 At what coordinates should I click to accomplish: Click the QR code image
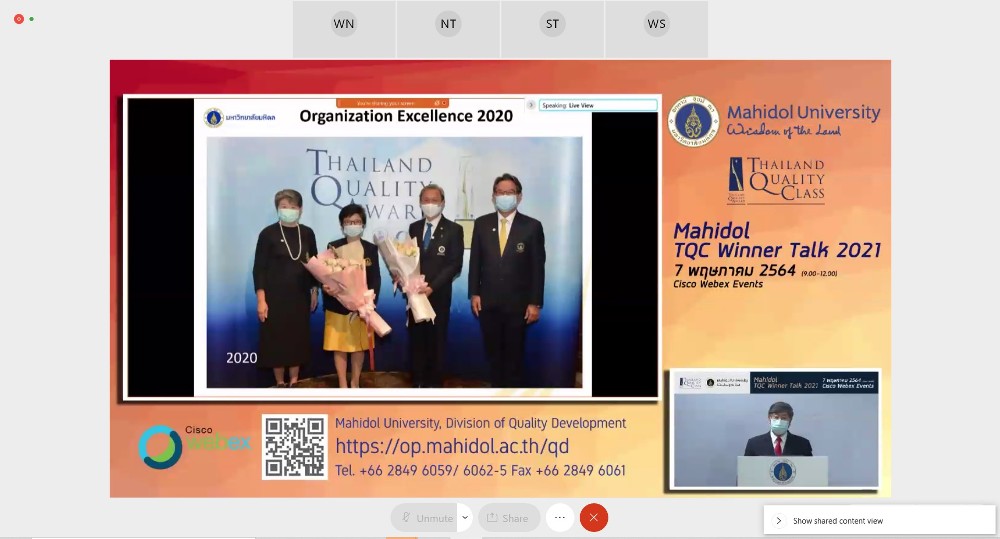point(294,447)
